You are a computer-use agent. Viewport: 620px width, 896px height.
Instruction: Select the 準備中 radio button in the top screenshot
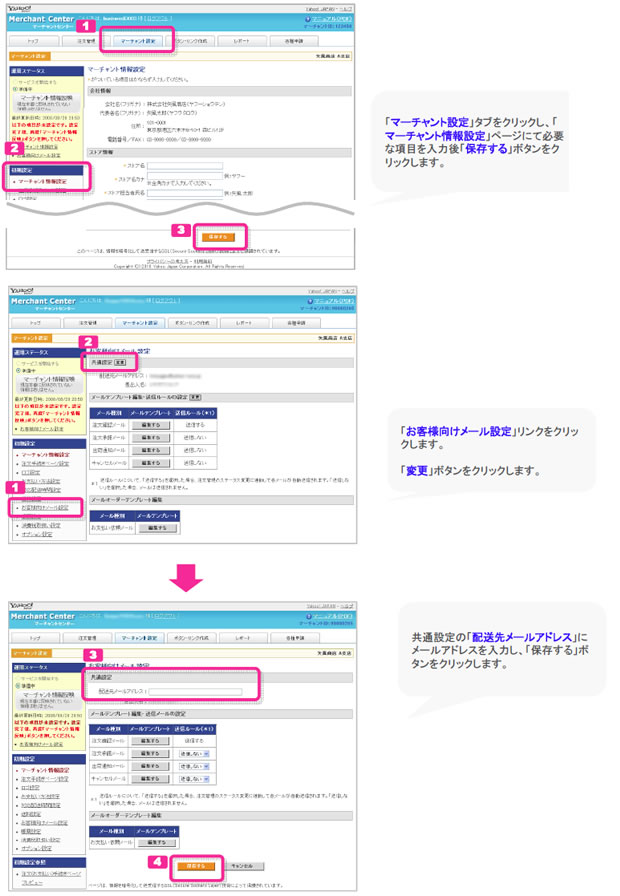[13, 87]
